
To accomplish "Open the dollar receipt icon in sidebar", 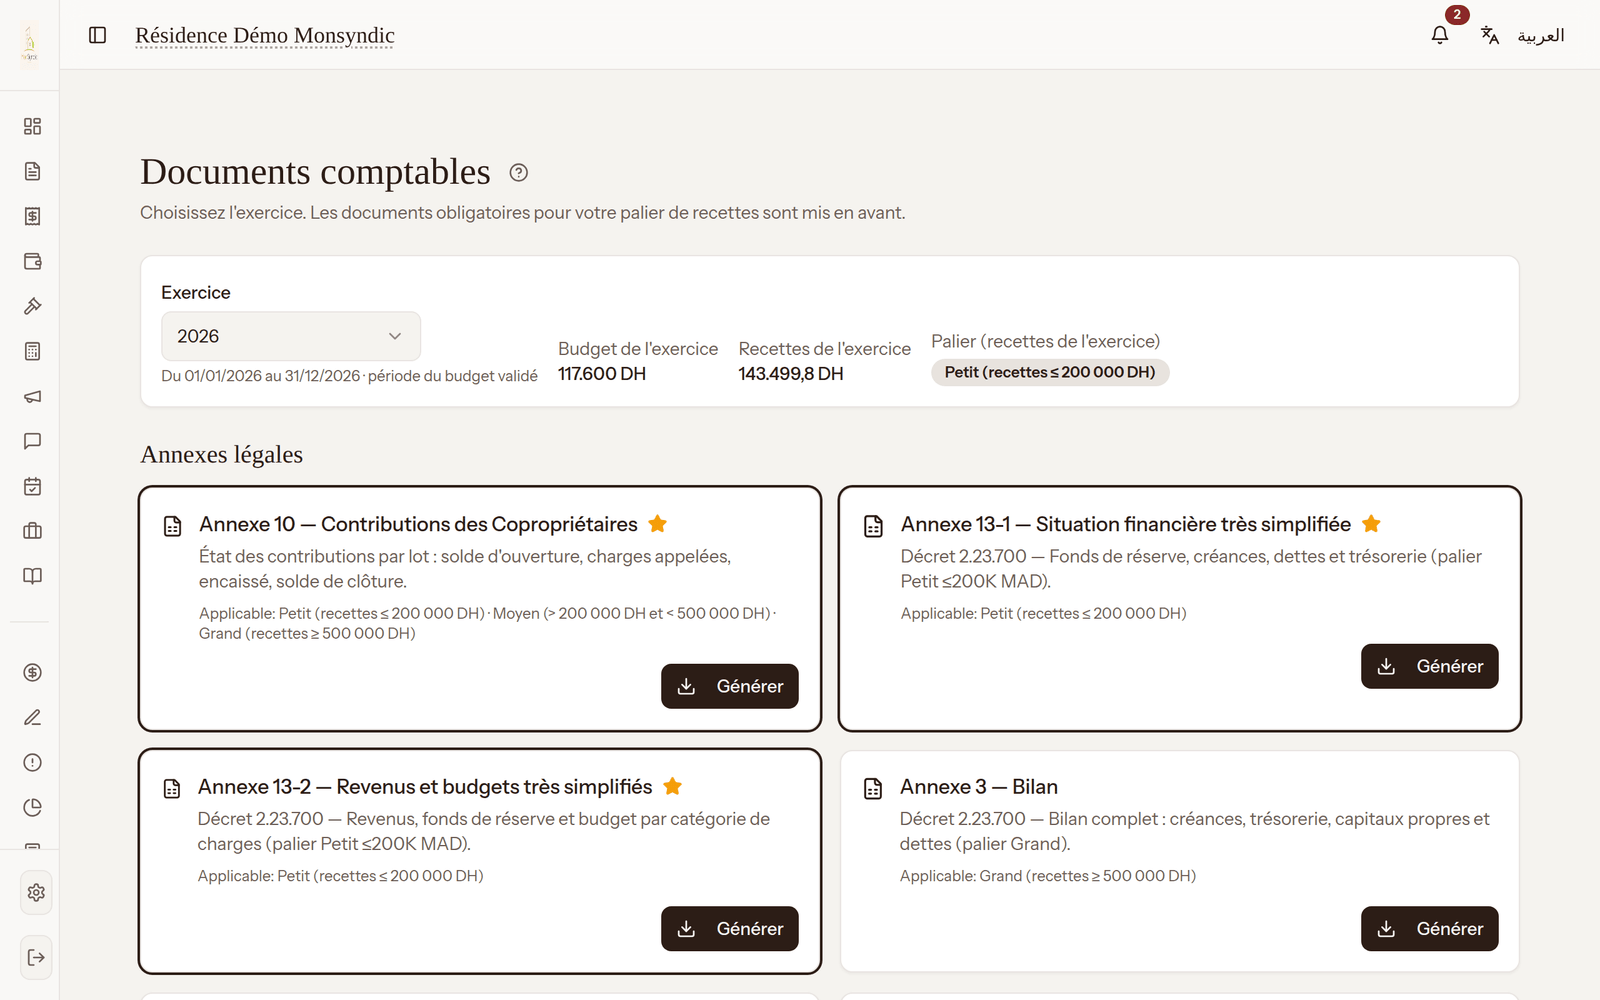I will tap(32, 216).
